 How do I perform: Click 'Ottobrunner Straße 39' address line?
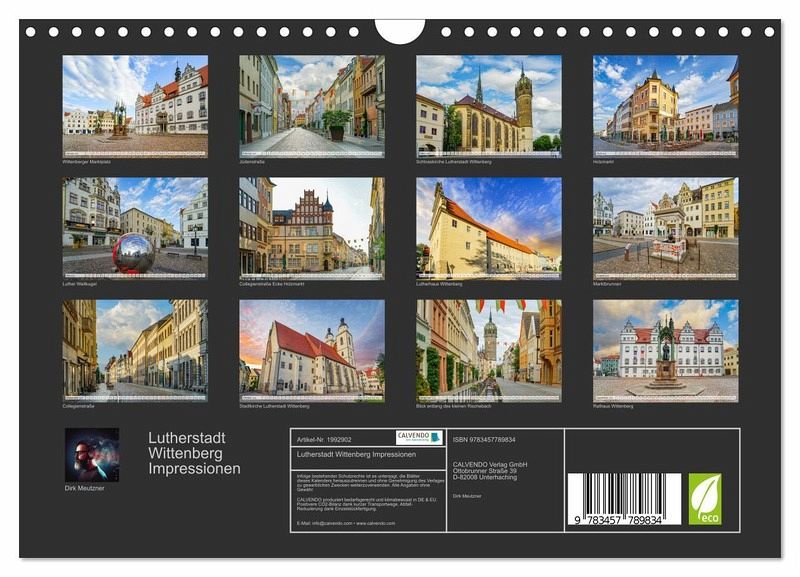(x=485, y=471)
